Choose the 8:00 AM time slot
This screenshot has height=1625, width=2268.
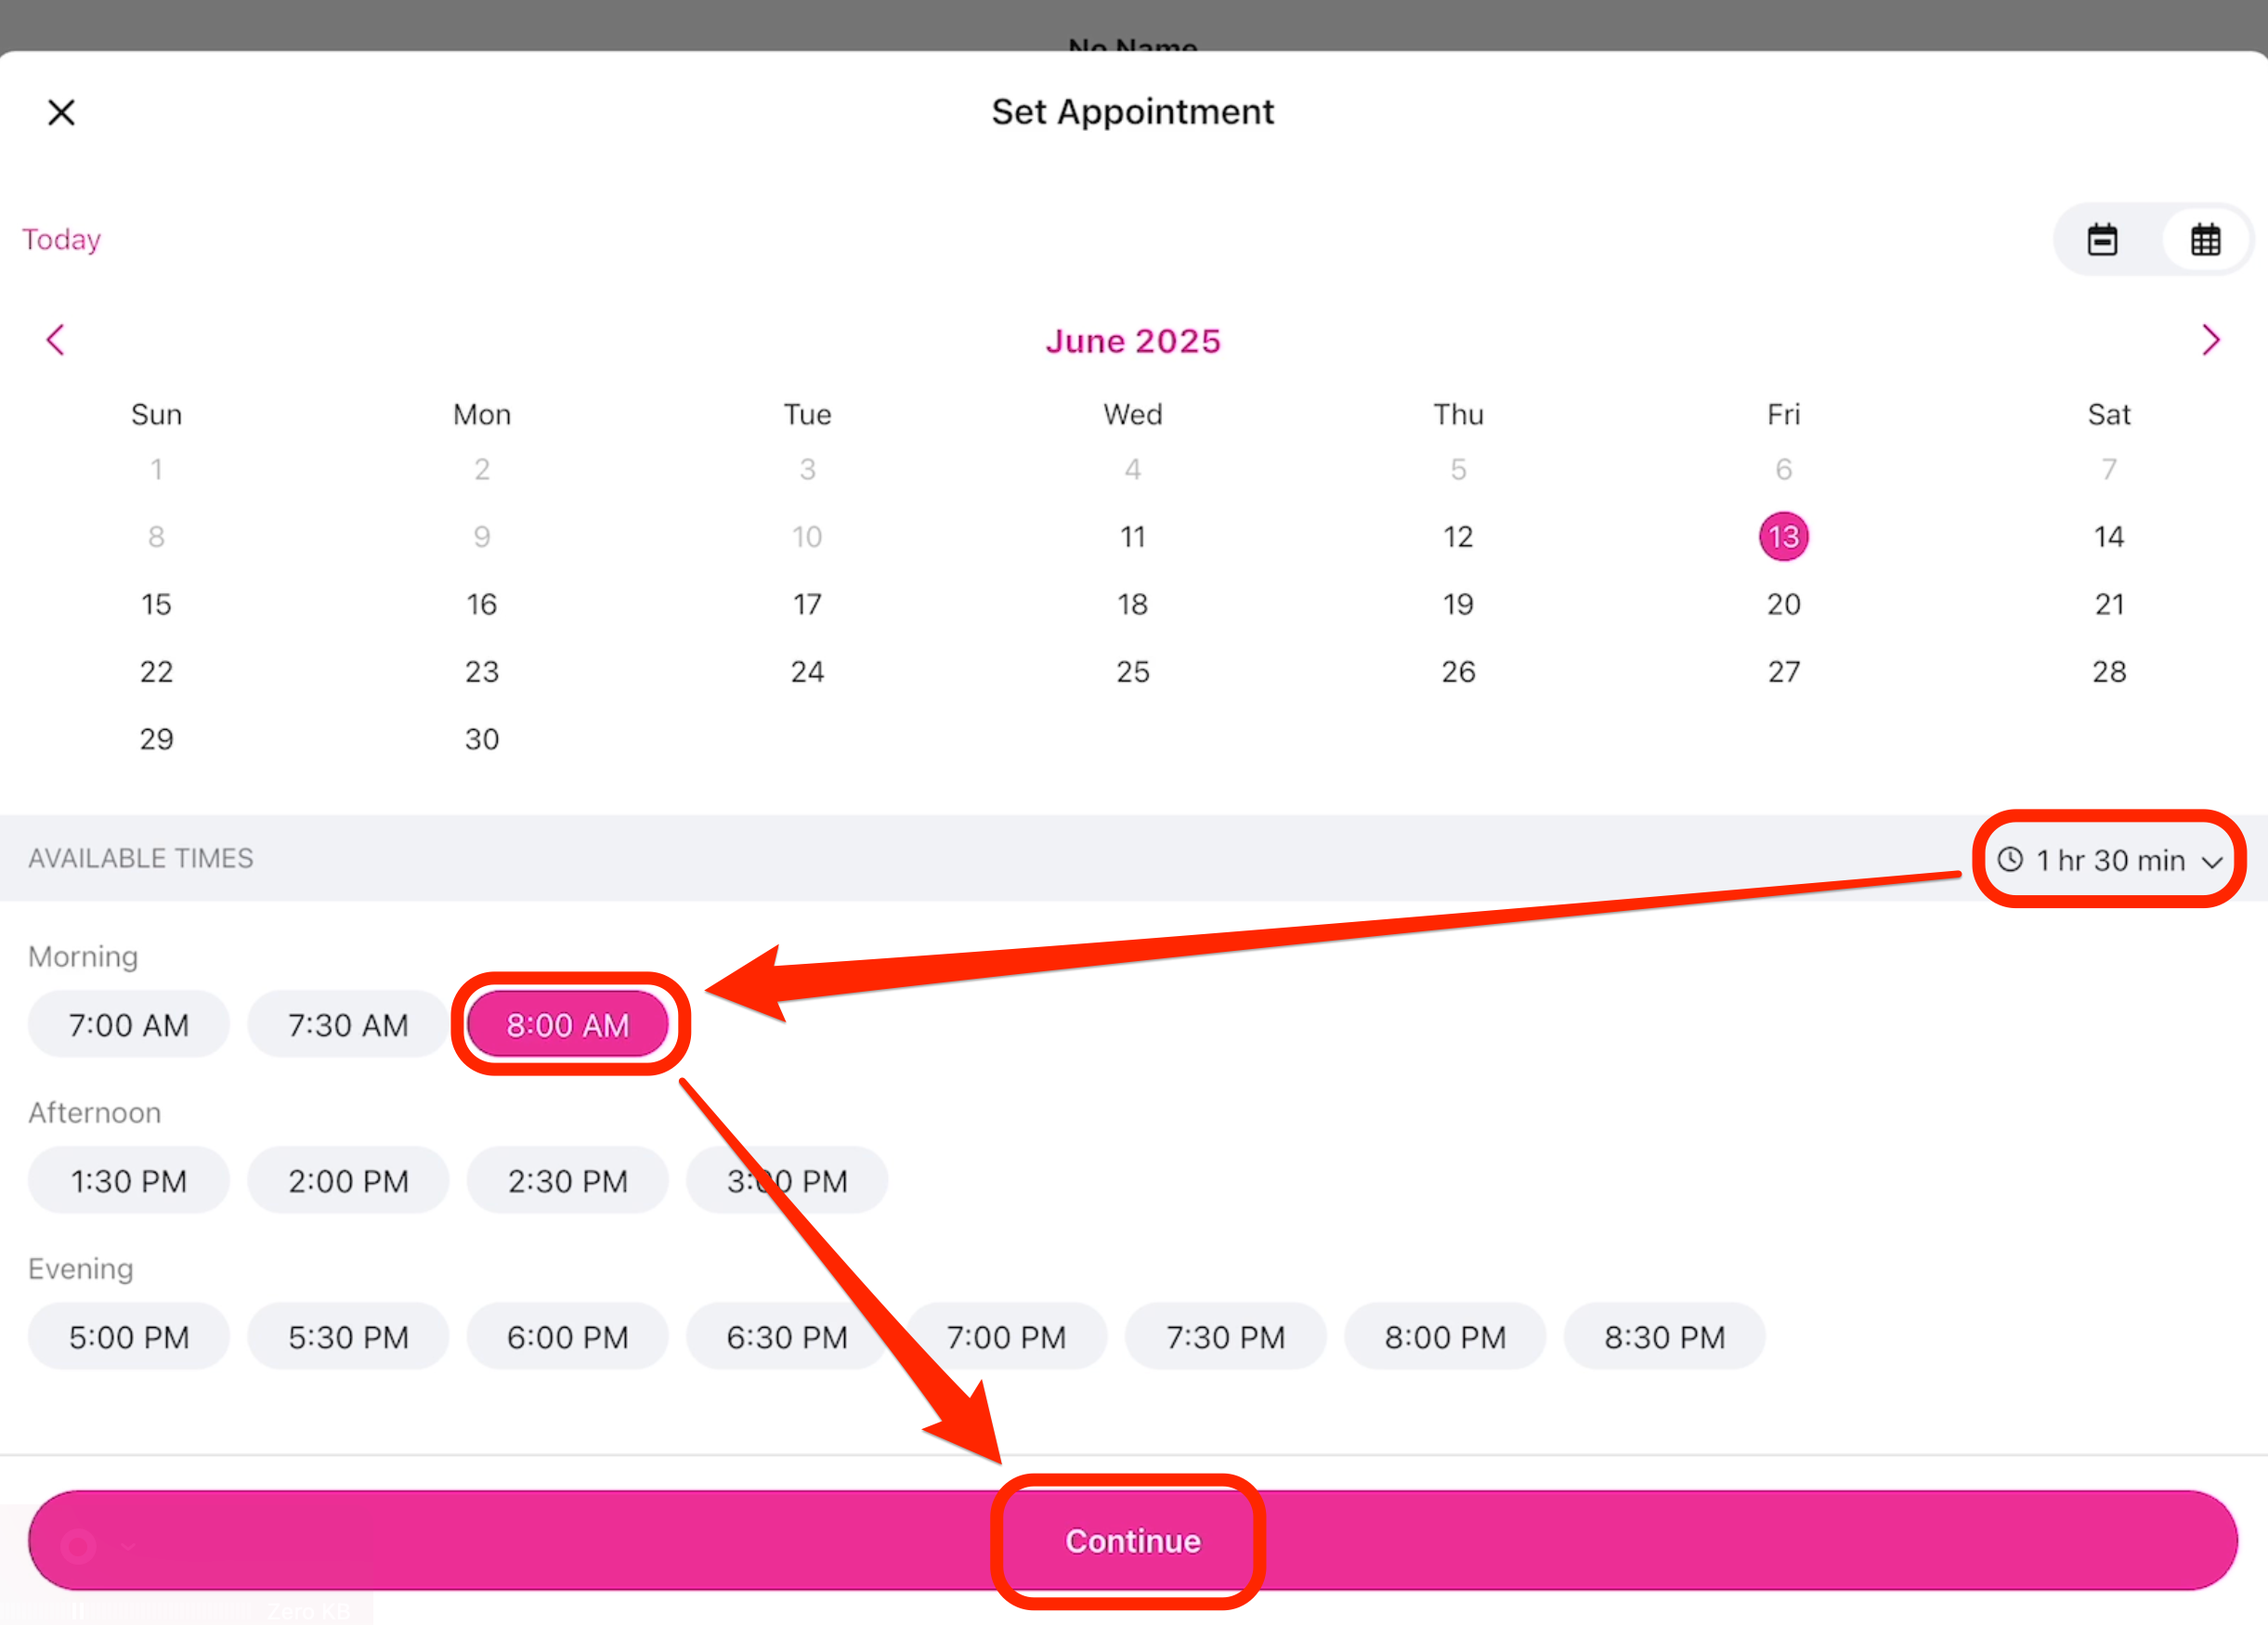(568, 1025)
